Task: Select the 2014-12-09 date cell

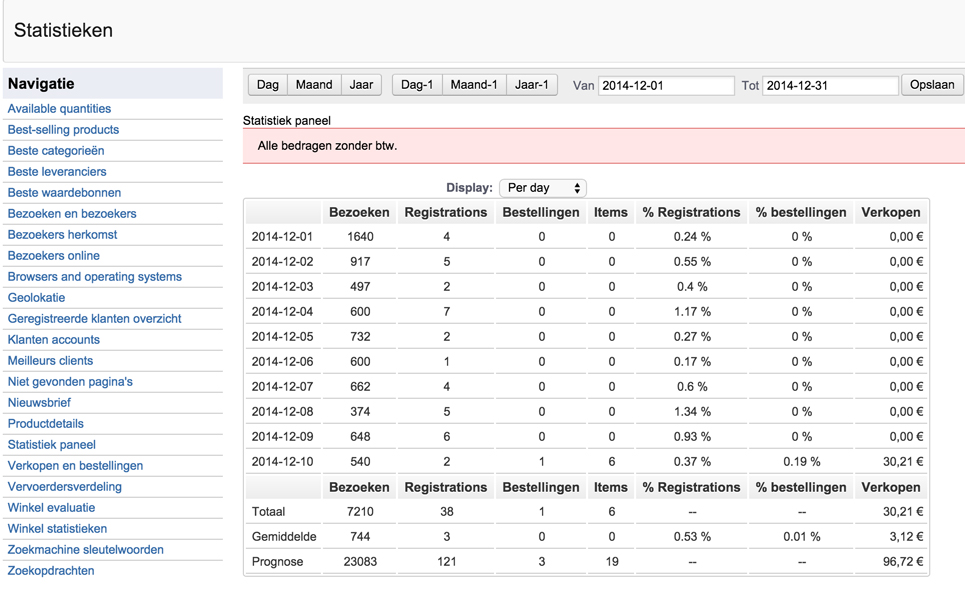Action: click(282, 437)
